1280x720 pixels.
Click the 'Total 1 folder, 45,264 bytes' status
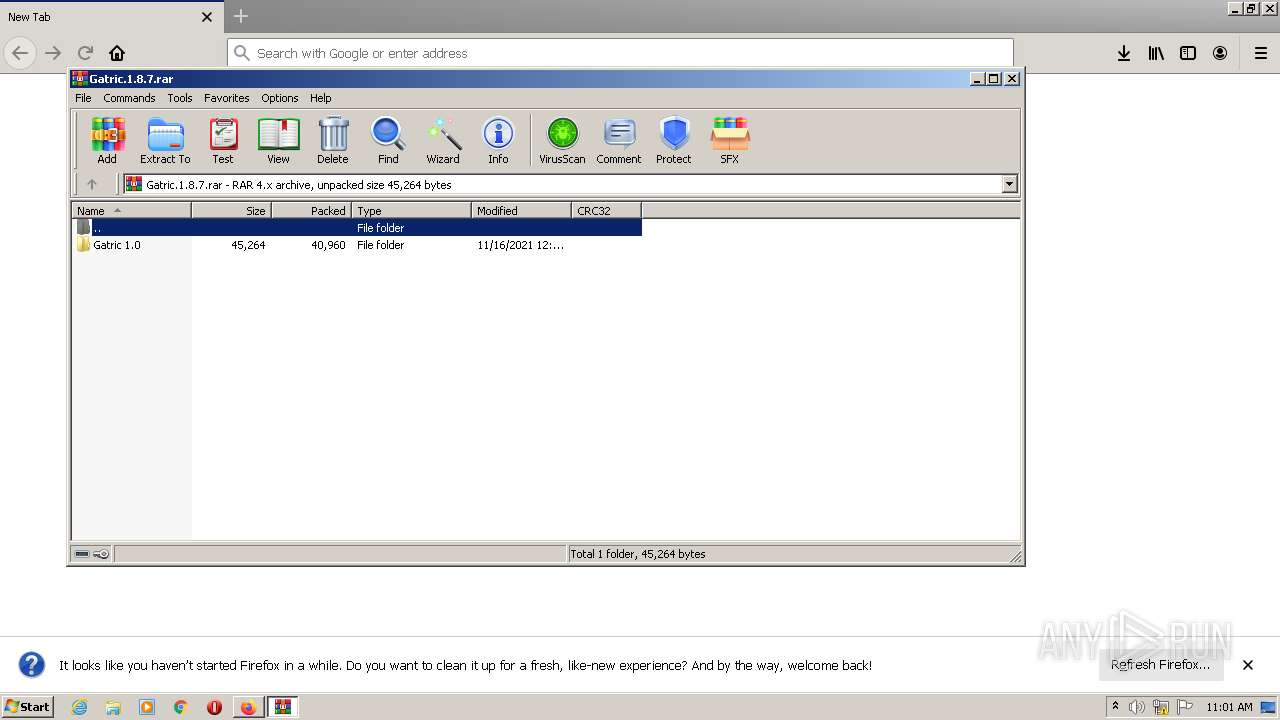click(x=638, y=554)
